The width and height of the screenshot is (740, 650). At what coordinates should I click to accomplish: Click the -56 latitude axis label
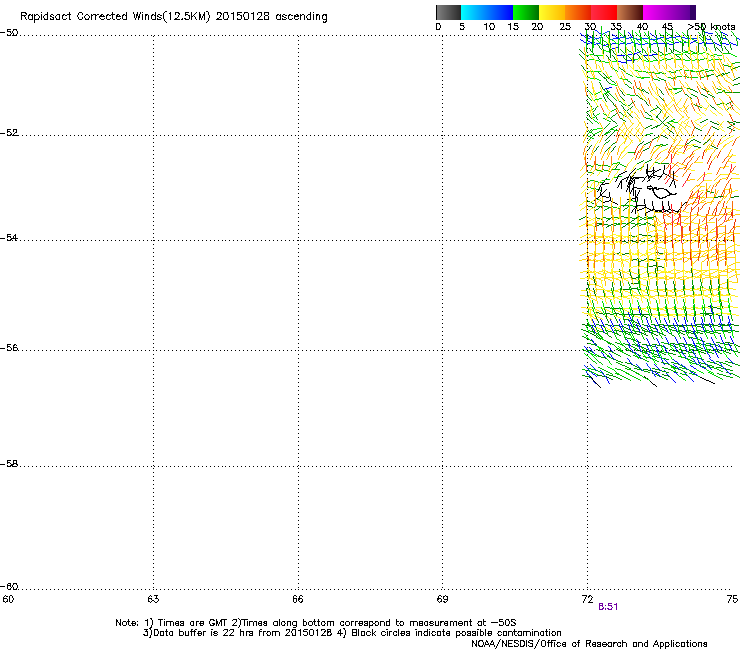9,348
